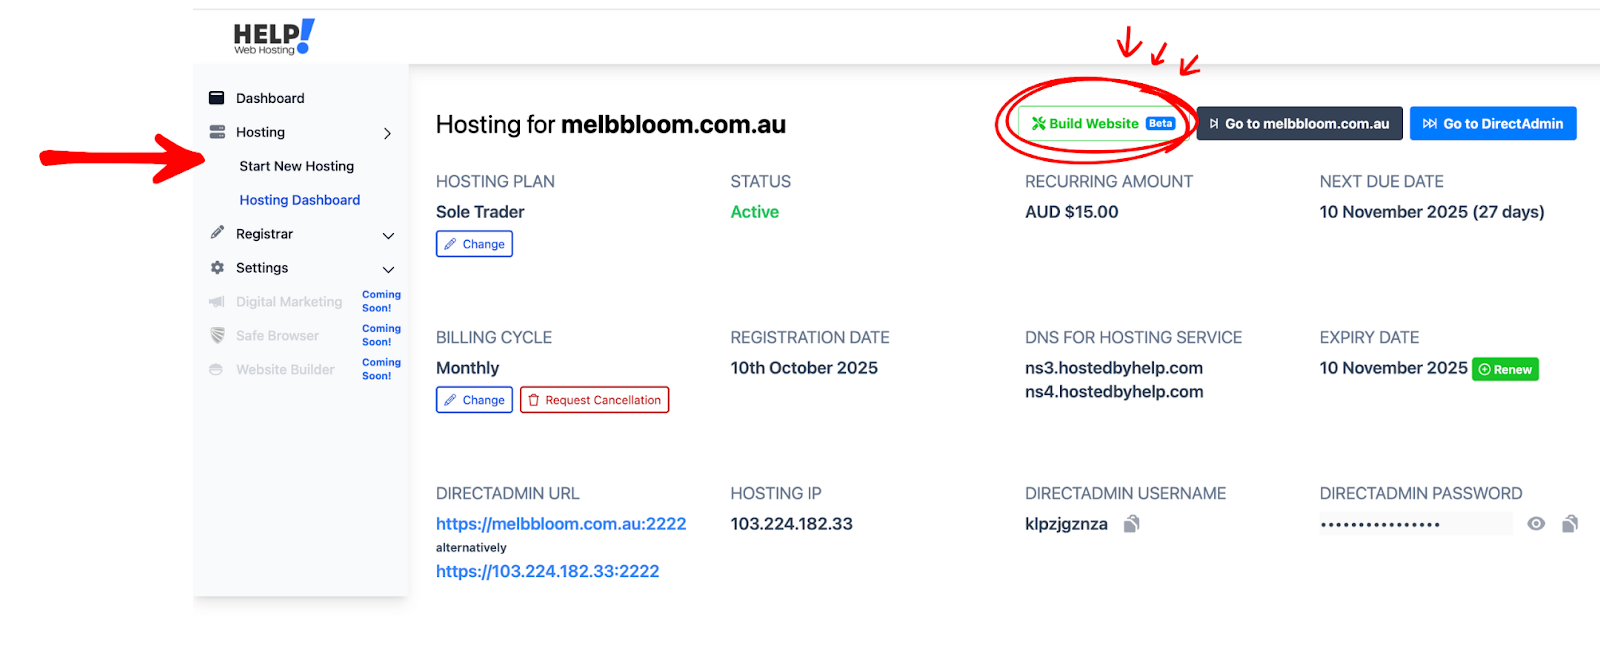Viewport: 1600px width, 656px height.
Task: Copy the DirectAdmin password
Action: coord(1570,524)
